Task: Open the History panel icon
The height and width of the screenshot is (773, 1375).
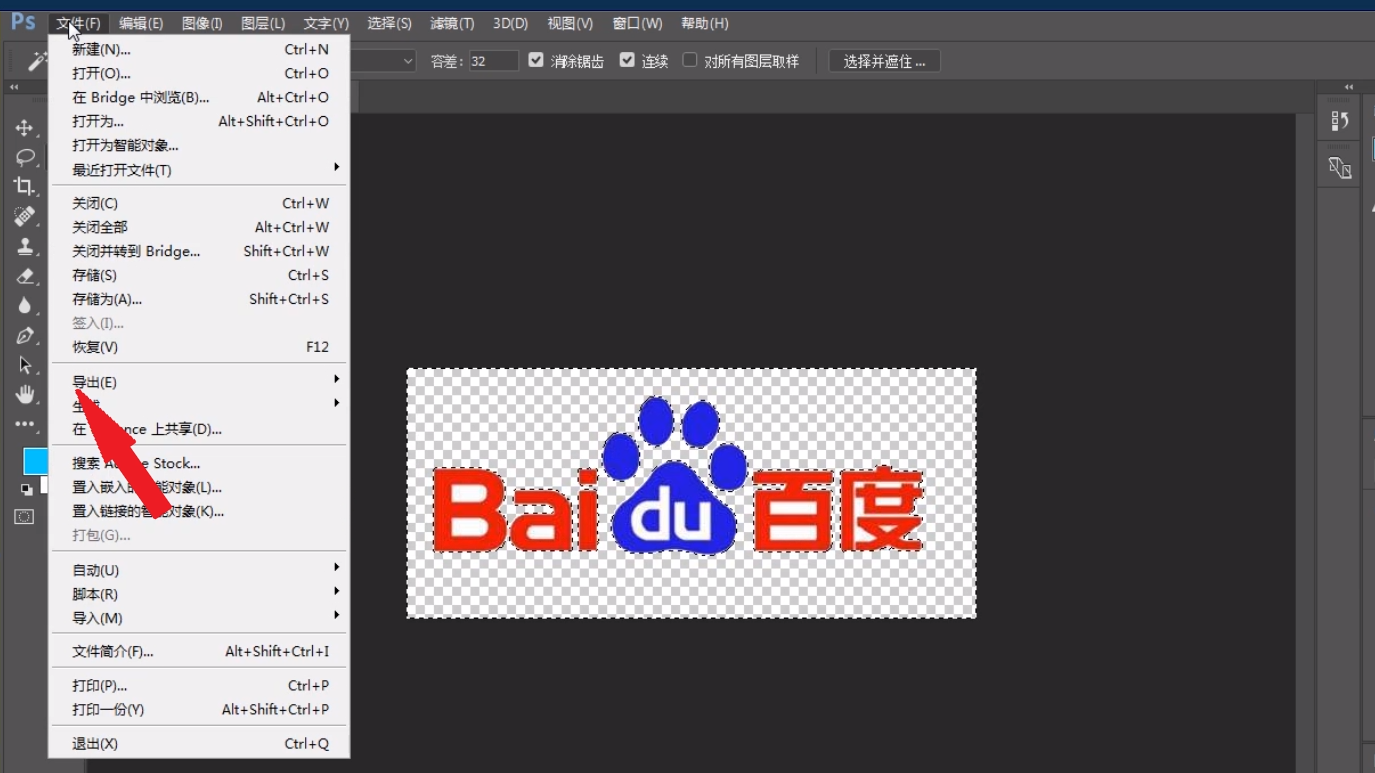Action: point(1340,119)
